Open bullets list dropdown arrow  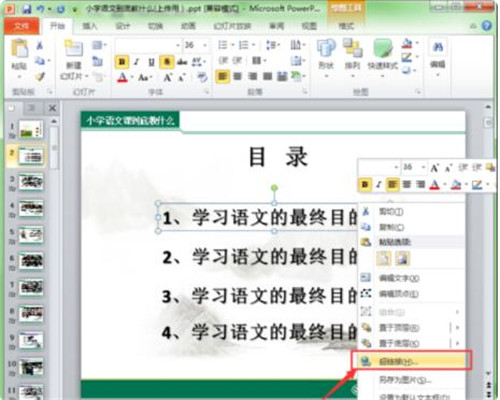233,45
